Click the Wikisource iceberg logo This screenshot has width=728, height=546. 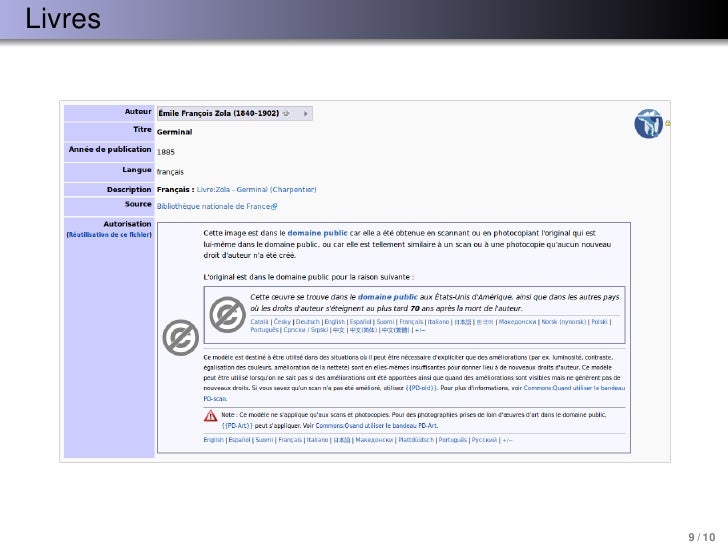pos(649,124)
